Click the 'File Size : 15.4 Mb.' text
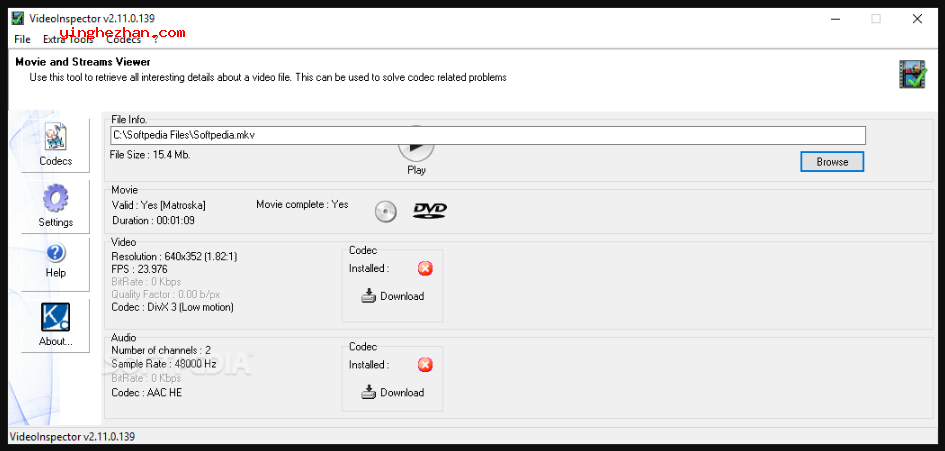 (150, 155)
